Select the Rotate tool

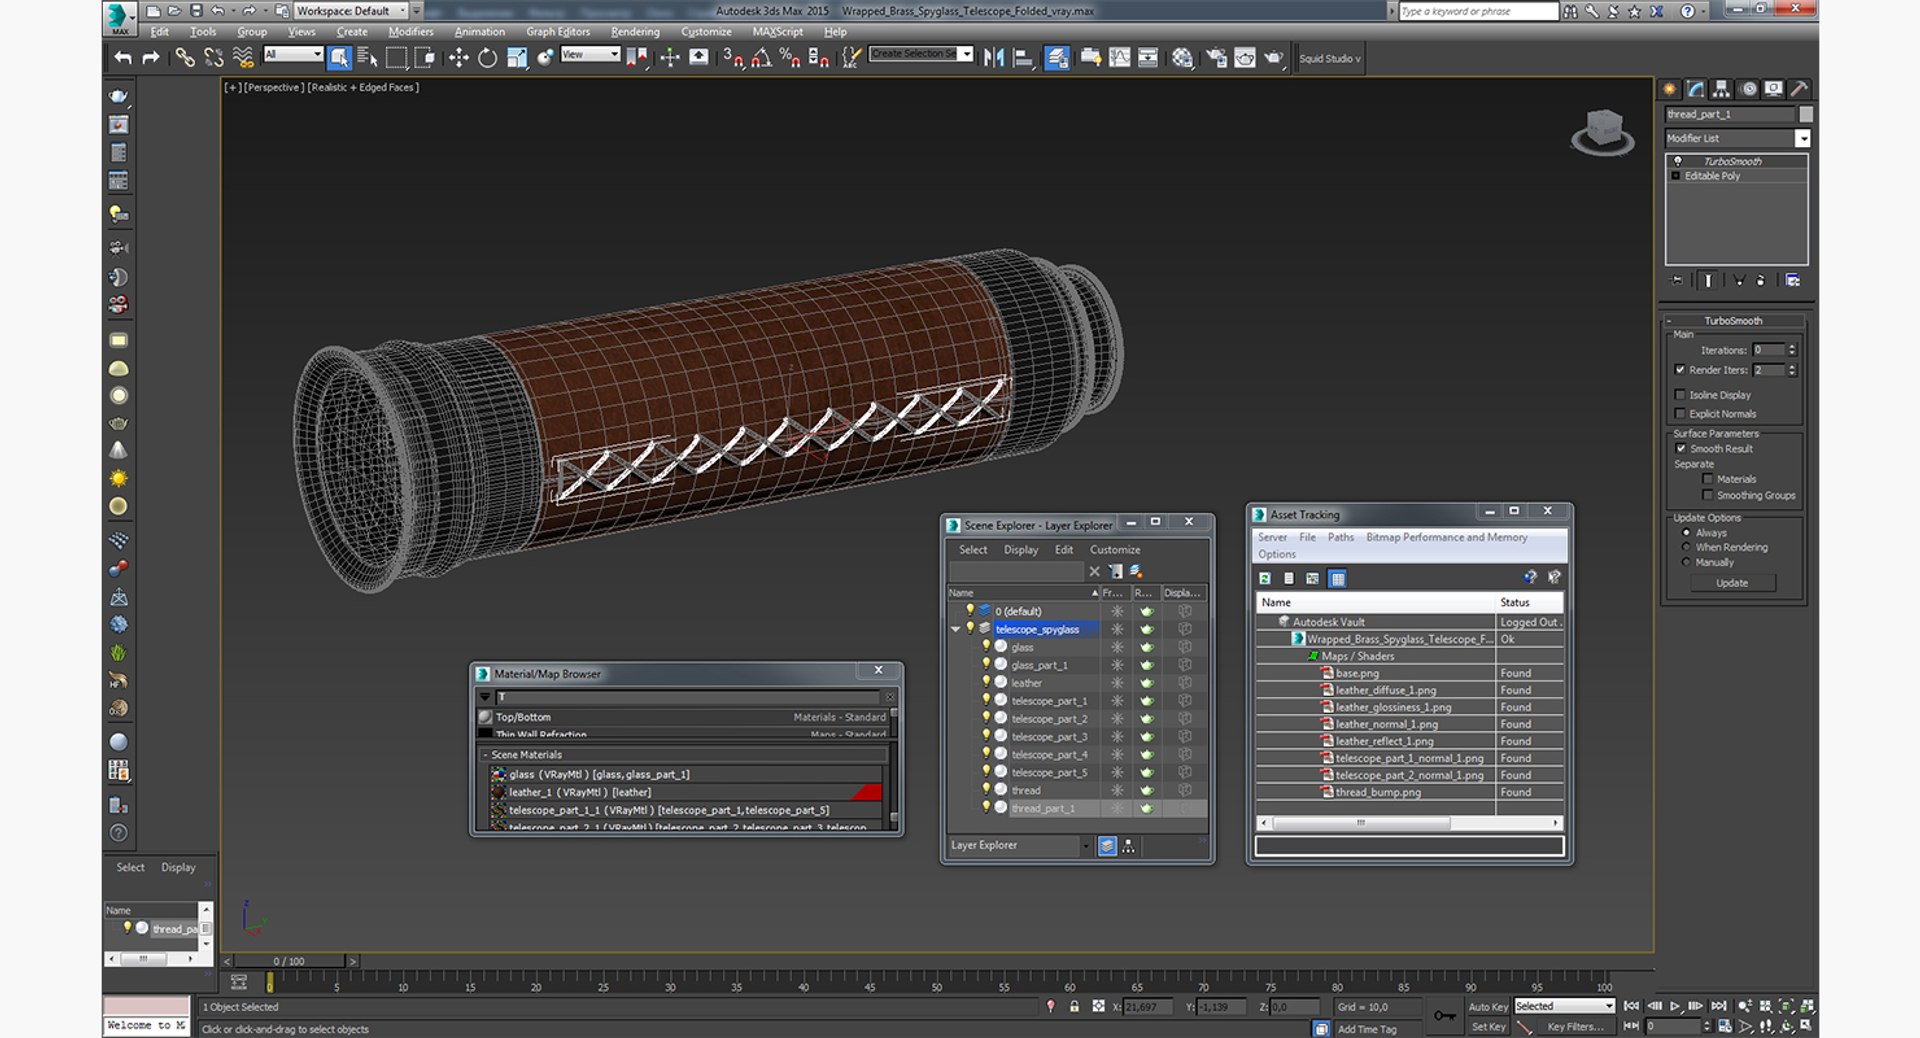487,58
